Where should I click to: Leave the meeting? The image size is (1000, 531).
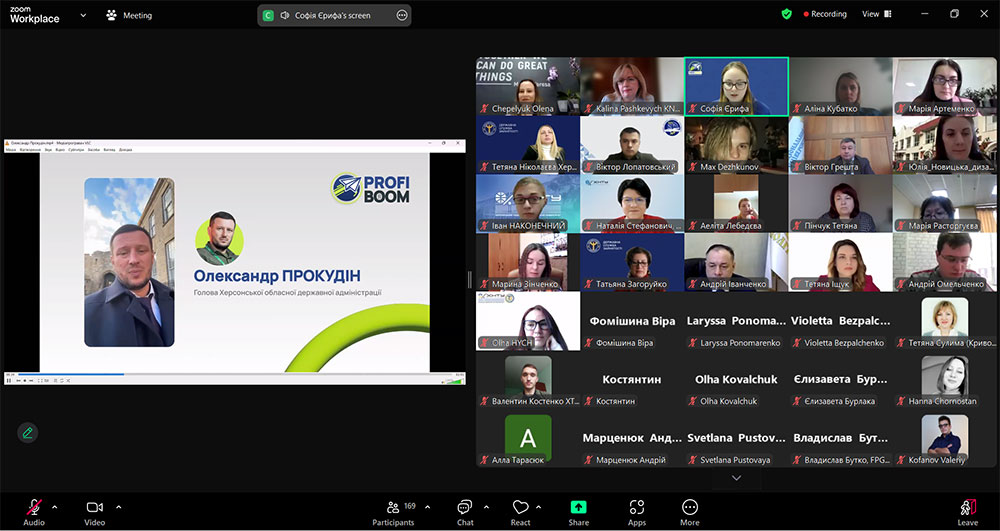(x=967, y=512)
